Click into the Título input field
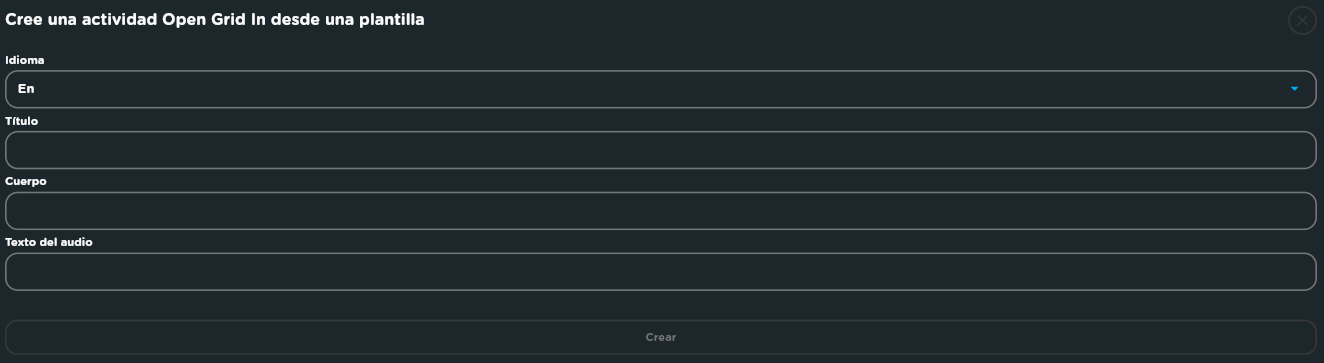This screenshot has height=363, width=1324. pyautogui.click(x=661, y=150)
